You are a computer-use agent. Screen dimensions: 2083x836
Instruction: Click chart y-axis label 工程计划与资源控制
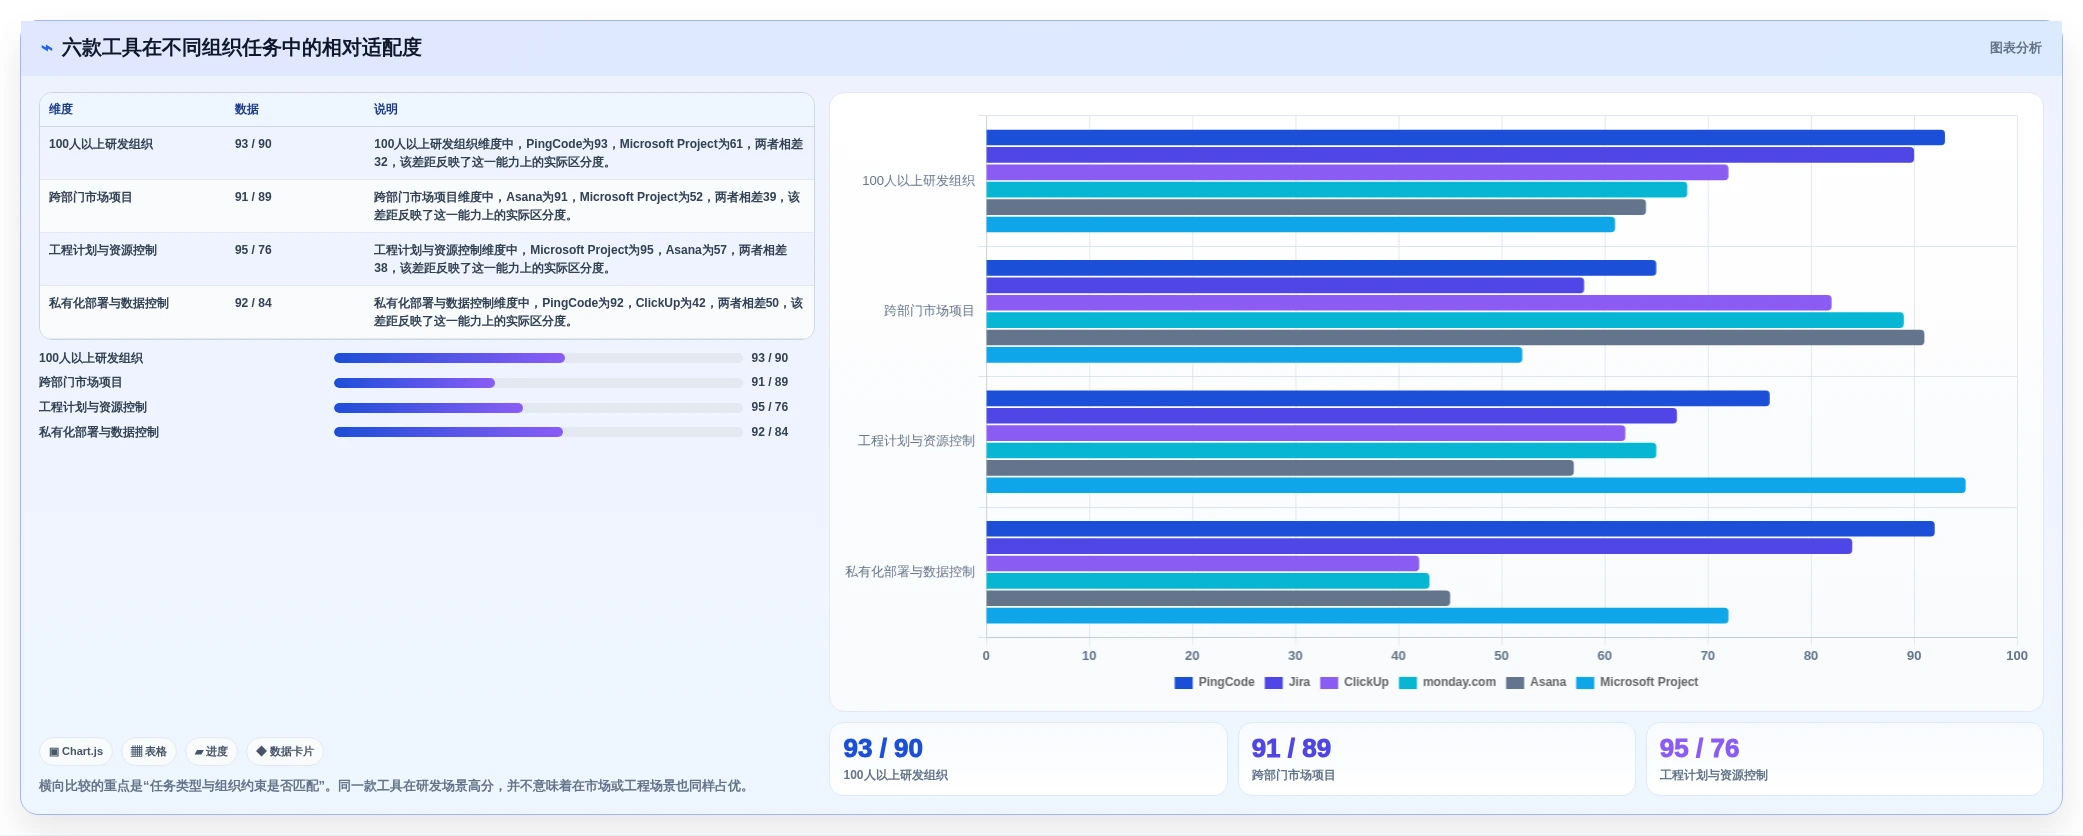[x=916, y=441]
